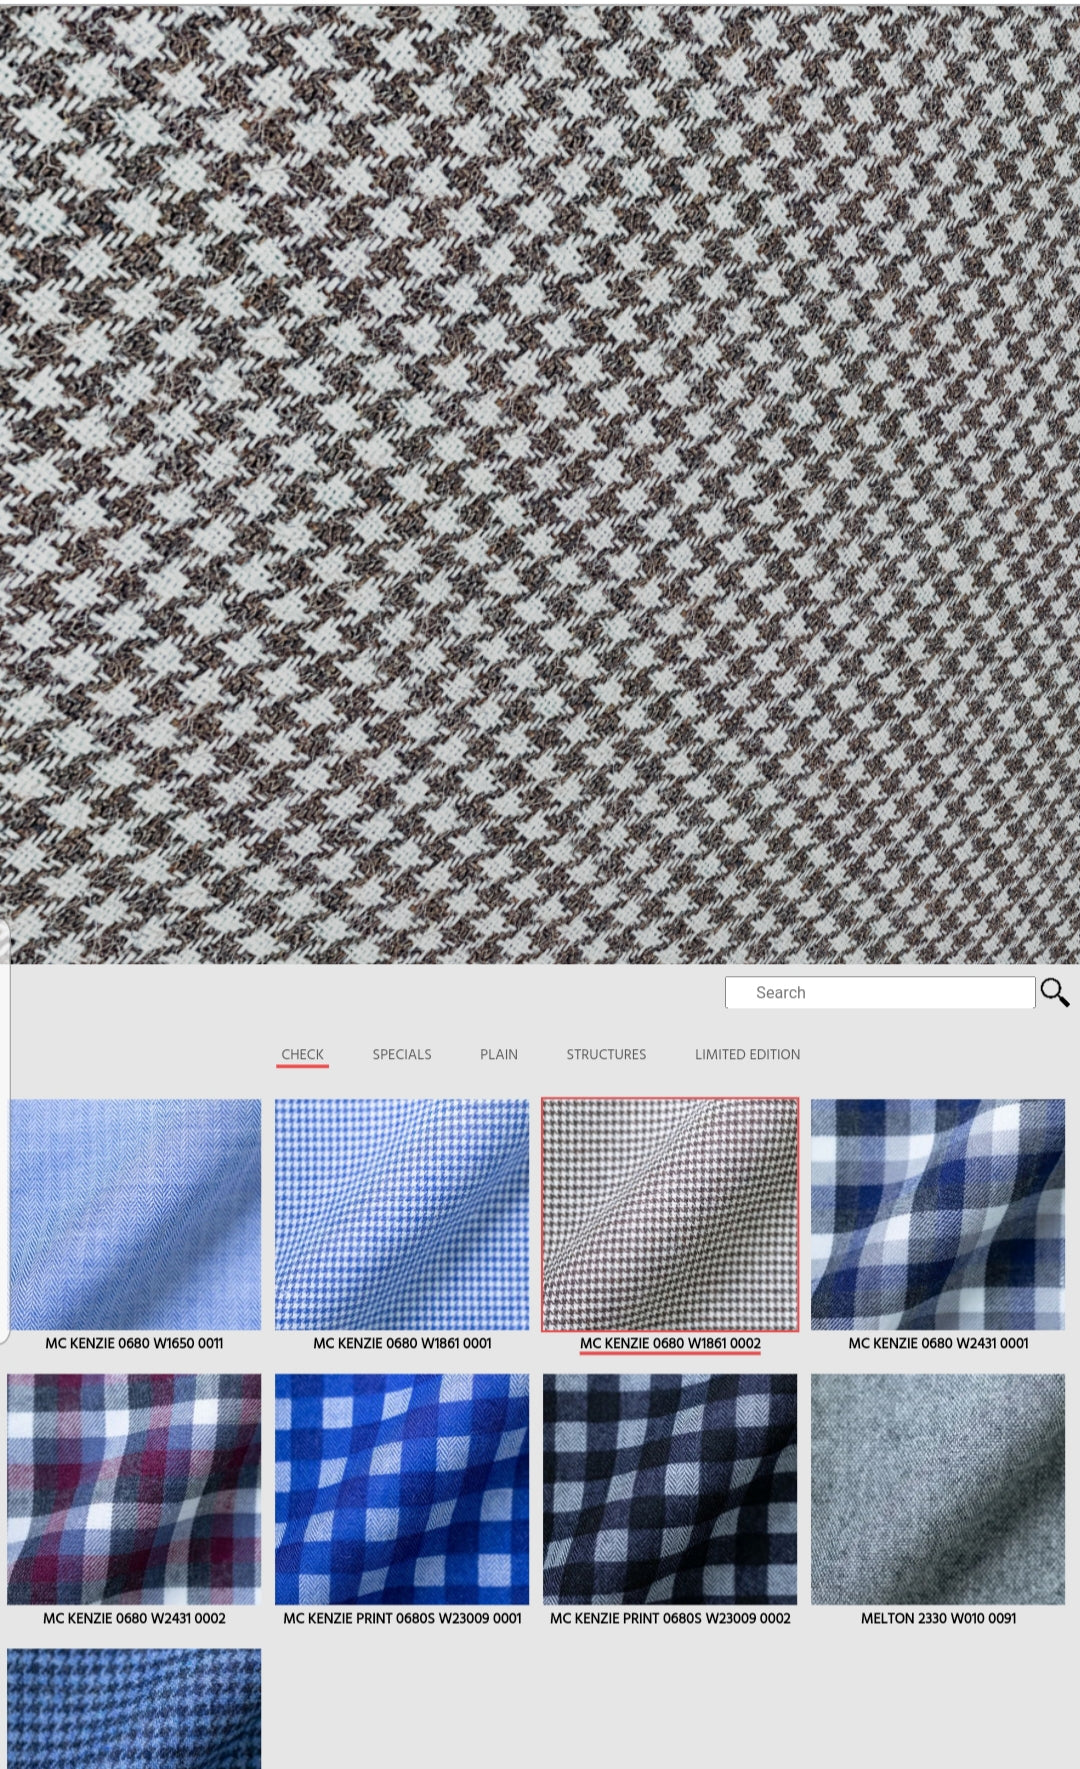The image size is (1080, 1769).
Task: Pick the MELTON 2330 W010 0091 swatch
Action: (x=938, y=1488)
